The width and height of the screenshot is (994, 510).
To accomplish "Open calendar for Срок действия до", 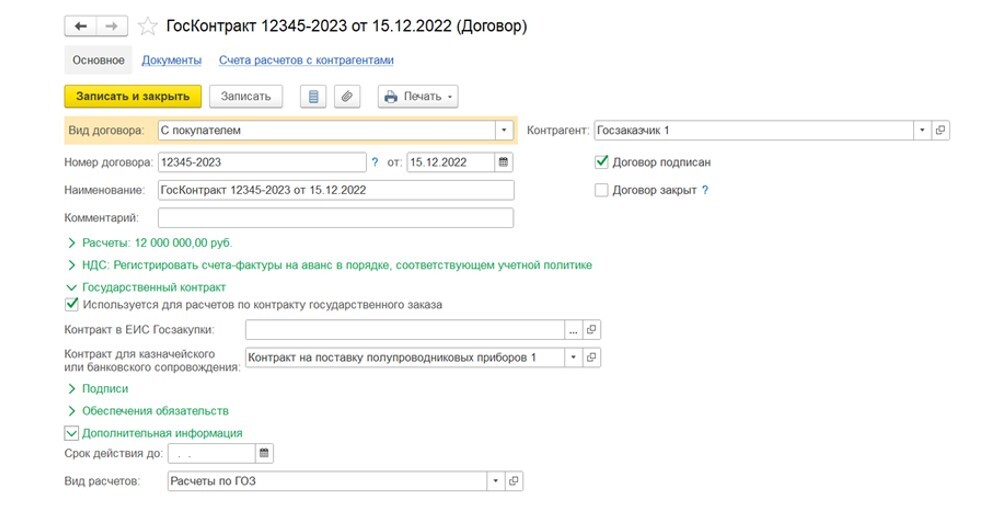I will coord(264,453).
